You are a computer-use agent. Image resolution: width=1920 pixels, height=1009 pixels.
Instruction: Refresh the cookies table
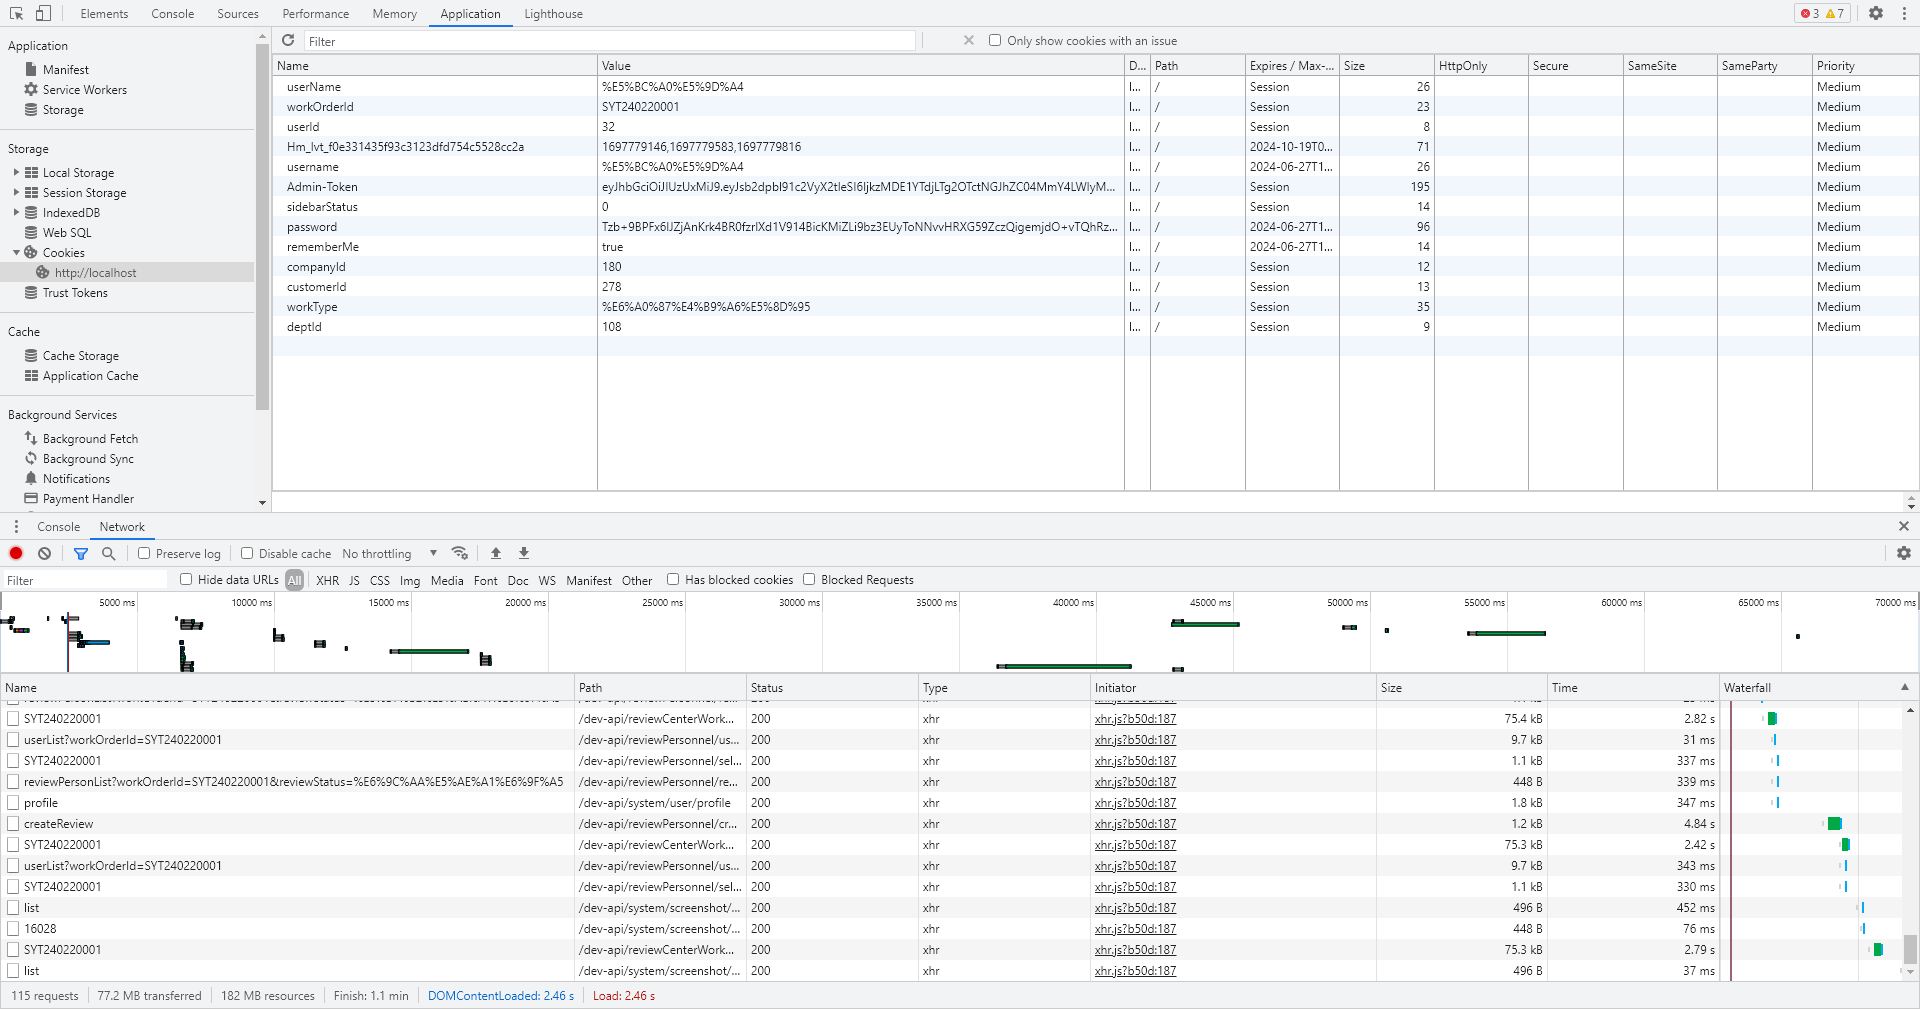(288, 40)
